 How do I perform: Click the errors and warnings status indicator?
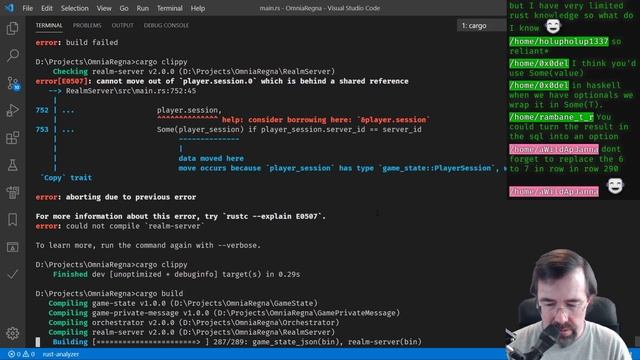pos(21,354)
